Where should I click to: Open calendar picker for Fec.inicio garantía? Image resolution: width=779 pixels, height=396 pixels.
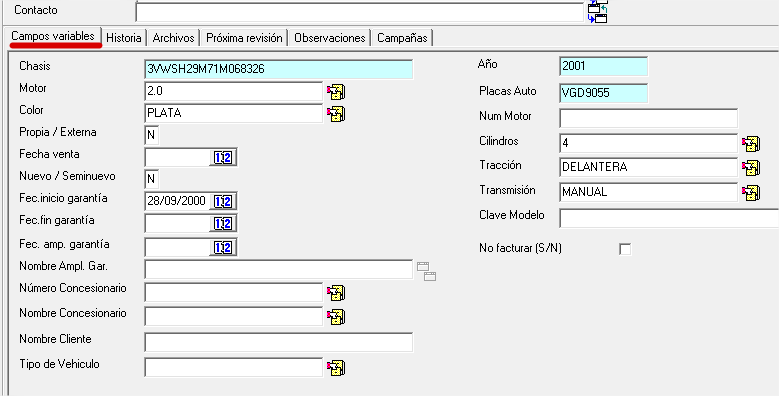pyautogui.click(x=223, y=201)
